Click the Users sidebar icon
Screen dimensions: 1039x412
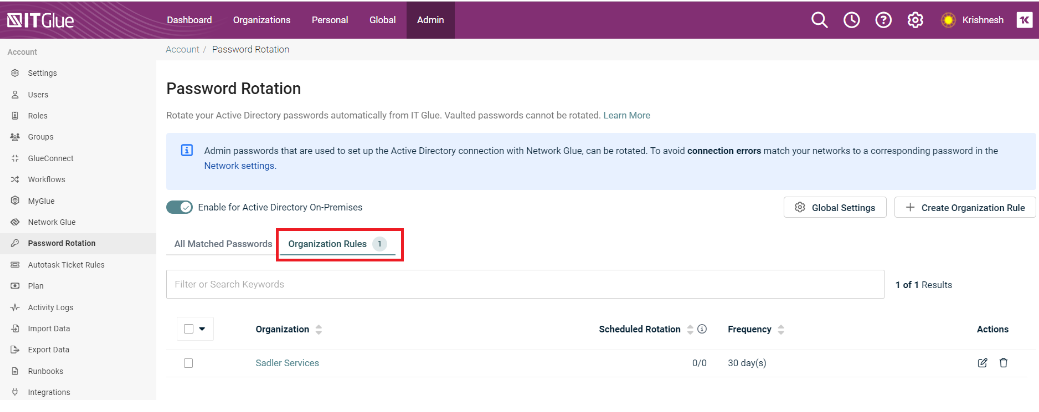click(x=15, y=95)
